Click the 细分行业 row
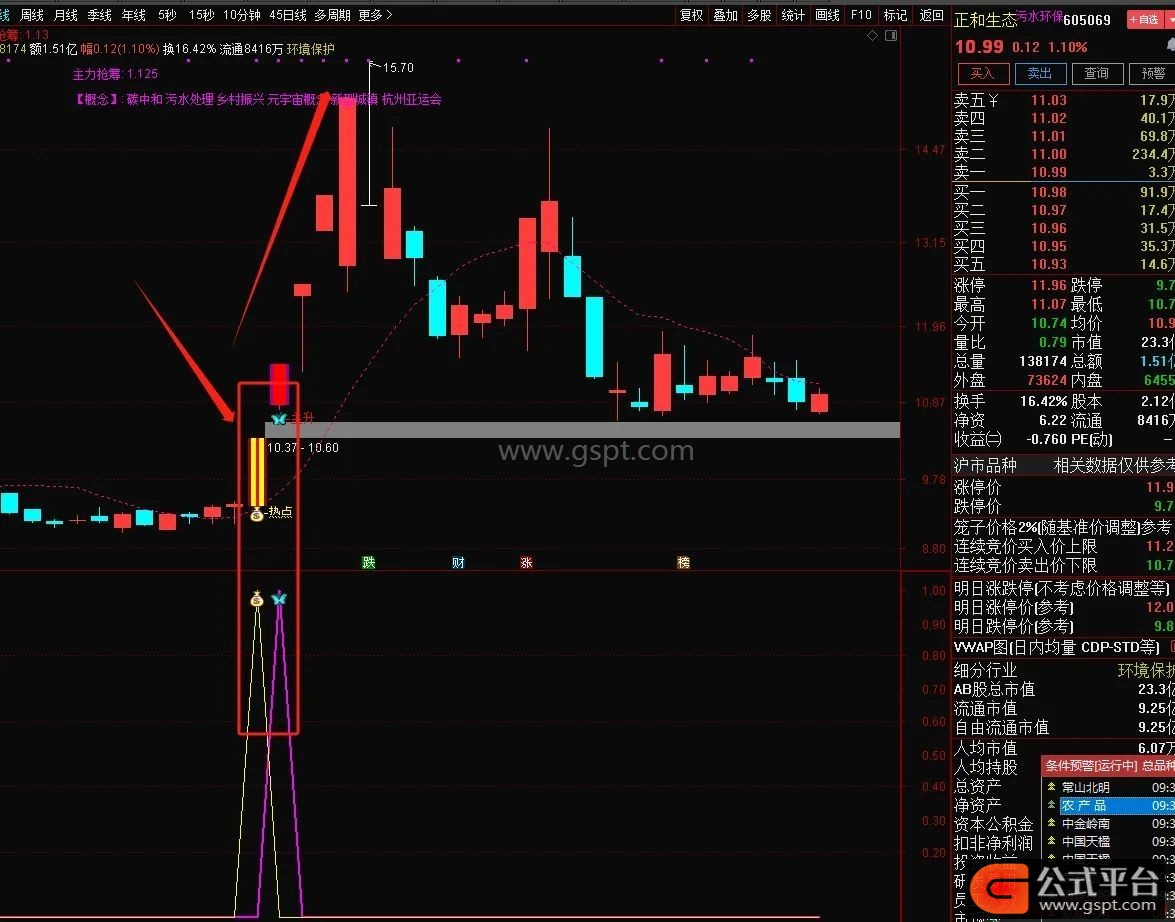Viewport: 1175px width, 922px height. point(1064,670)
